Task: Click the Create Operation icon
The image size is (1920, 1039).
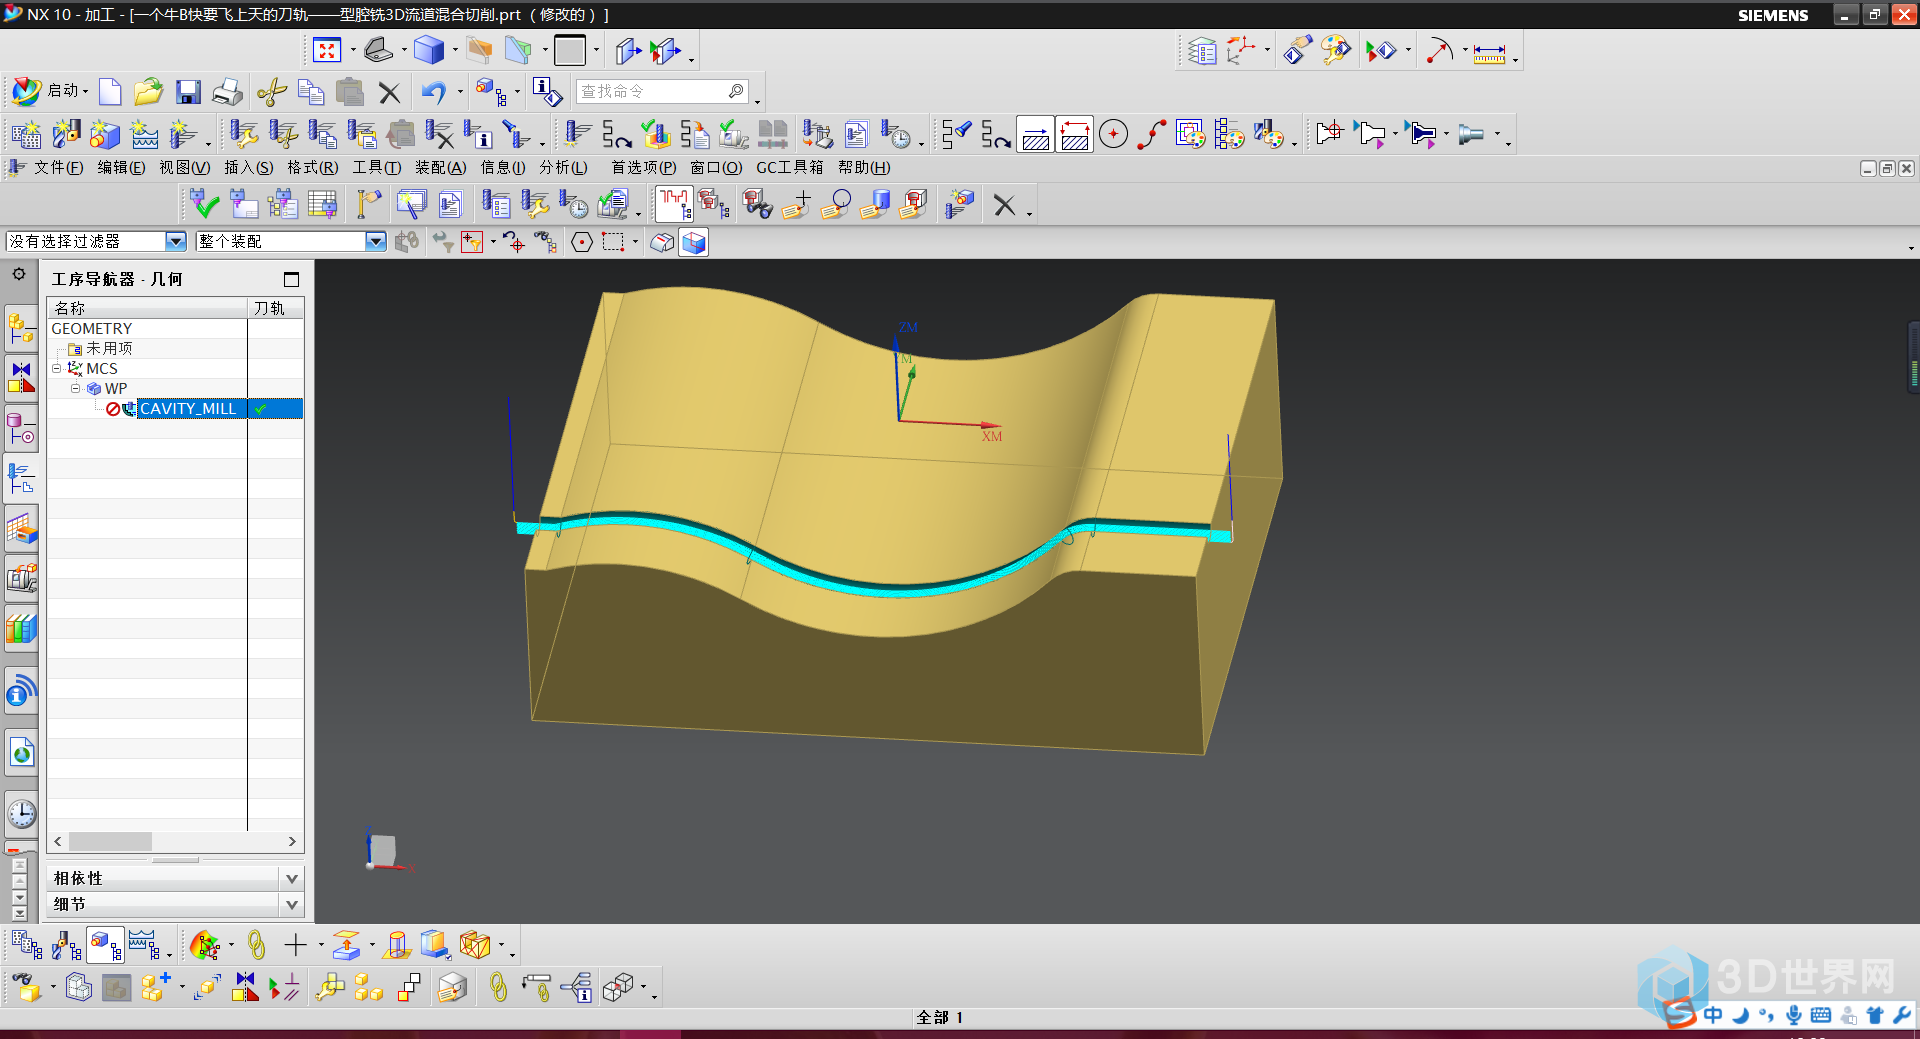Action: (183, 134)
